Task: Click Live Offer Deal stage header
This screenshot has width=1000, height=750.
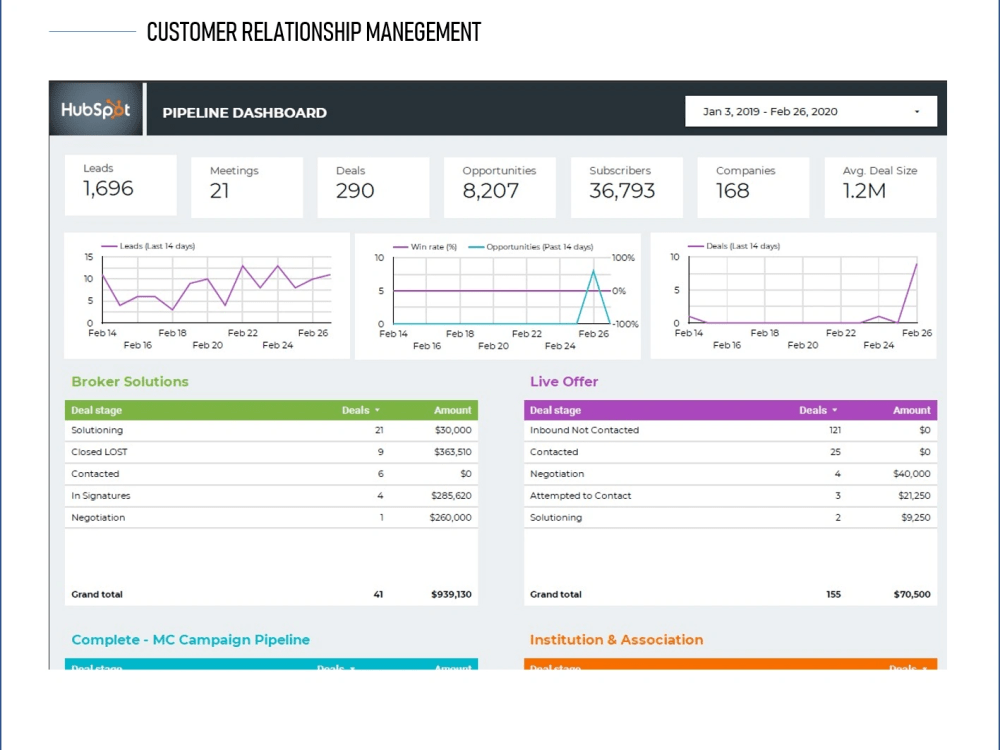Action: [555, 410]
